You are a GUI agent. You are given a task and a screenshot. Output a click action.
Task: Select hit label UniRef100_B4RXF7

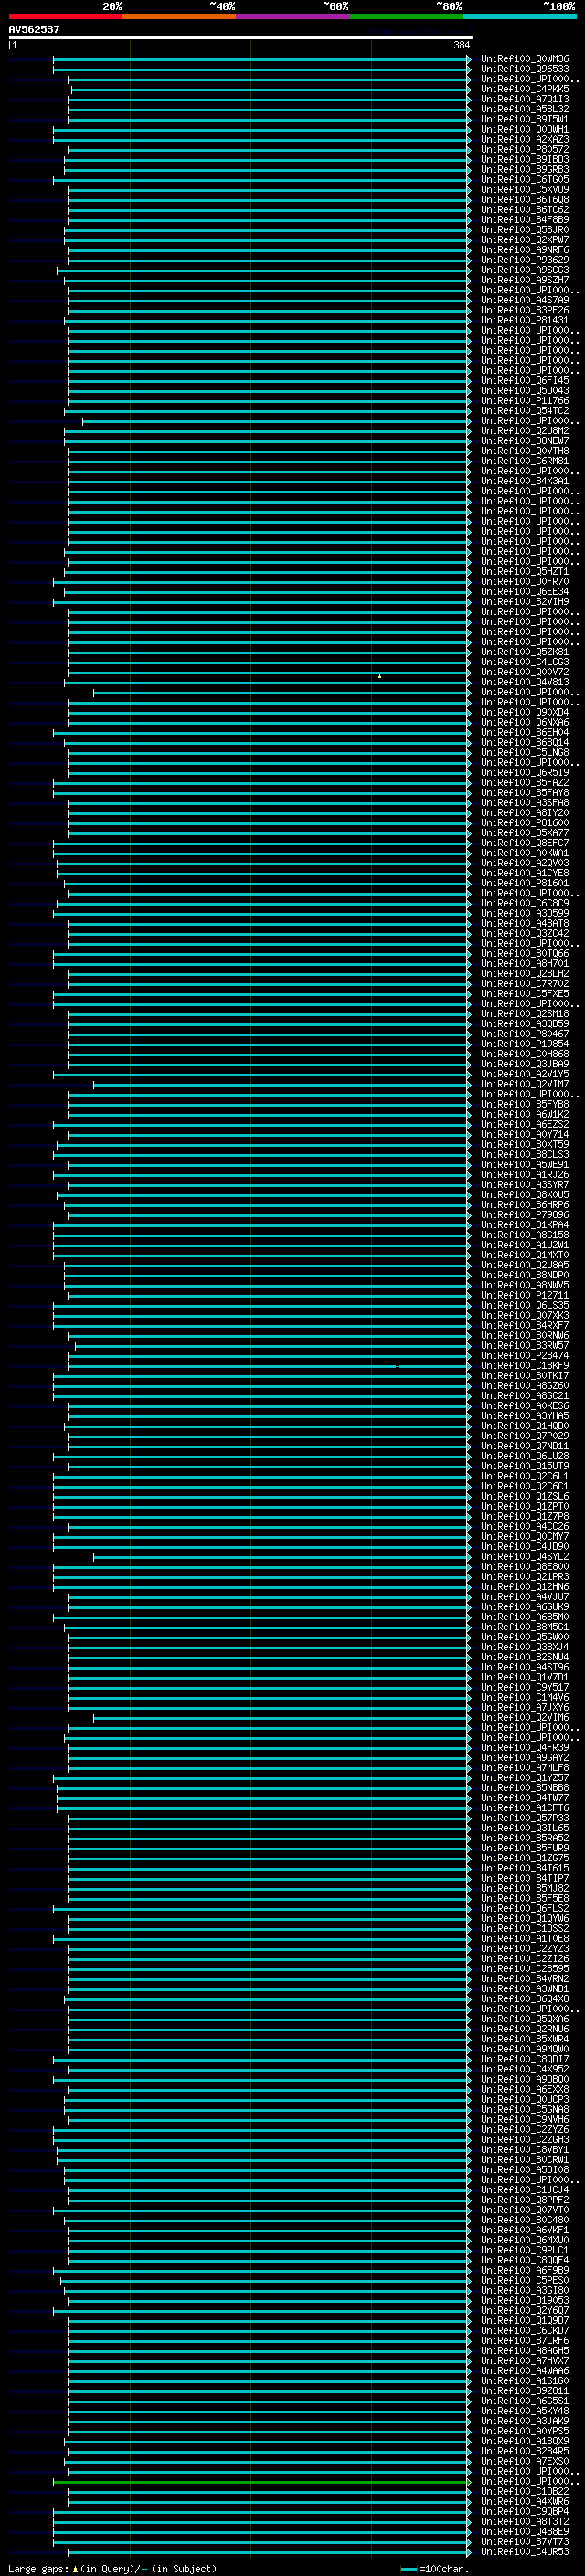tap(525, 1325)
